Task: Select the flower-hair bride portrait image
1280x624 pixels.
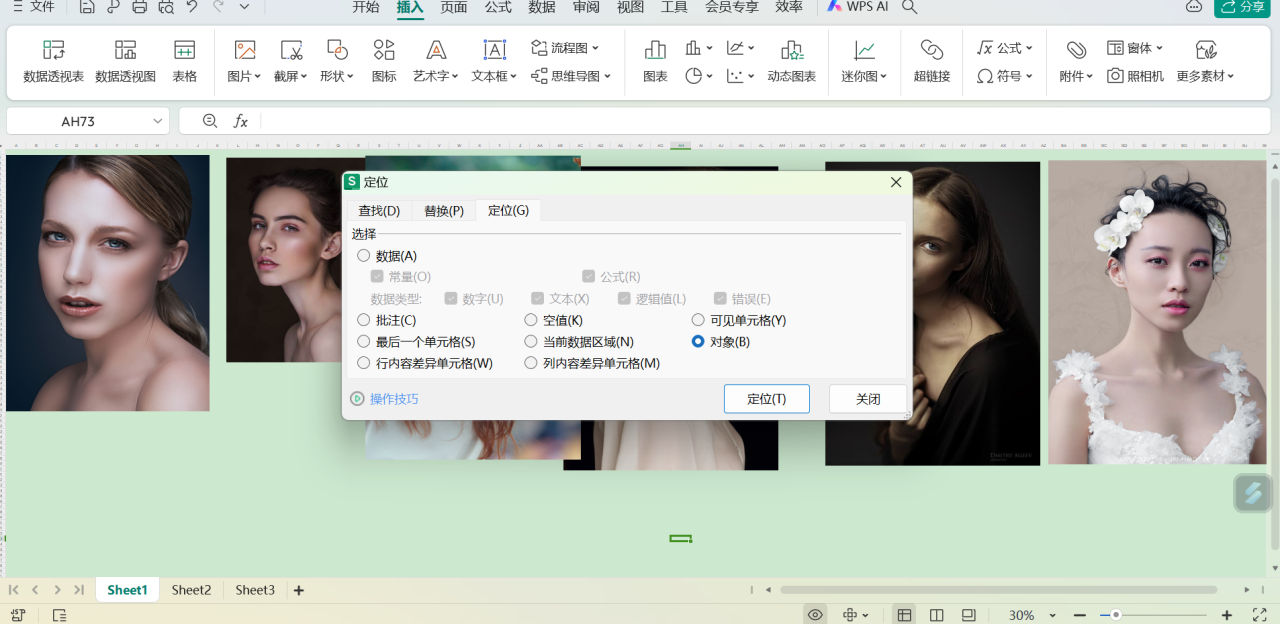Action: point(1157,312)
